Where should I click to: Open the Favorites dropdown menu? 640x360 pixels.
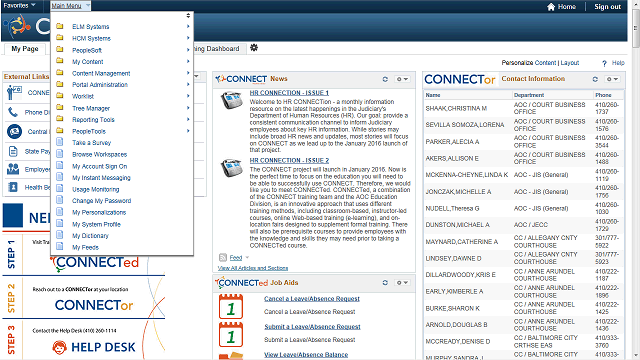(19, 6)
